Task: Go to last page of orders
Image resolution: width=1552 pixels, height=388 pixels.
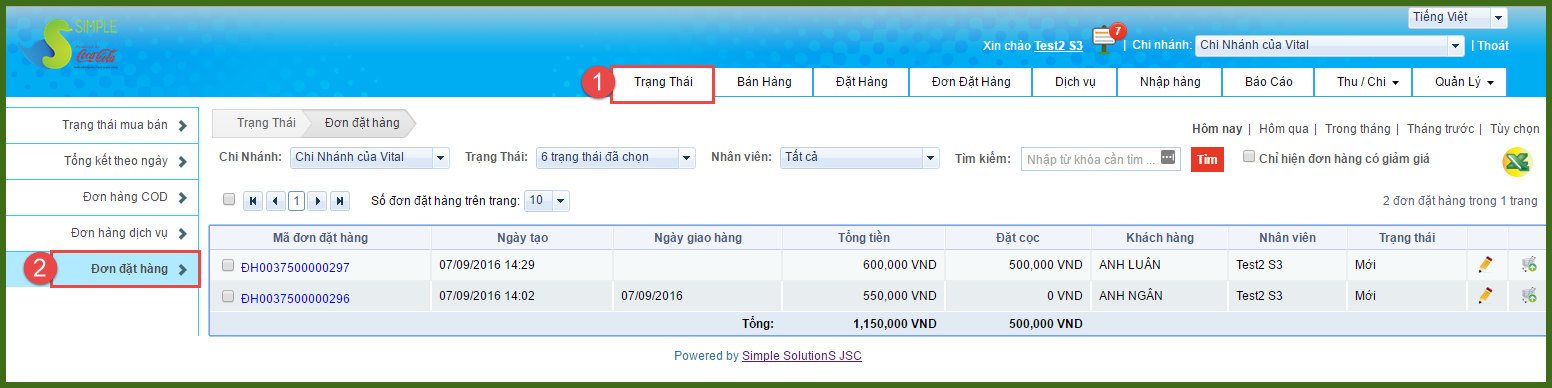Action: pos(340,201)
